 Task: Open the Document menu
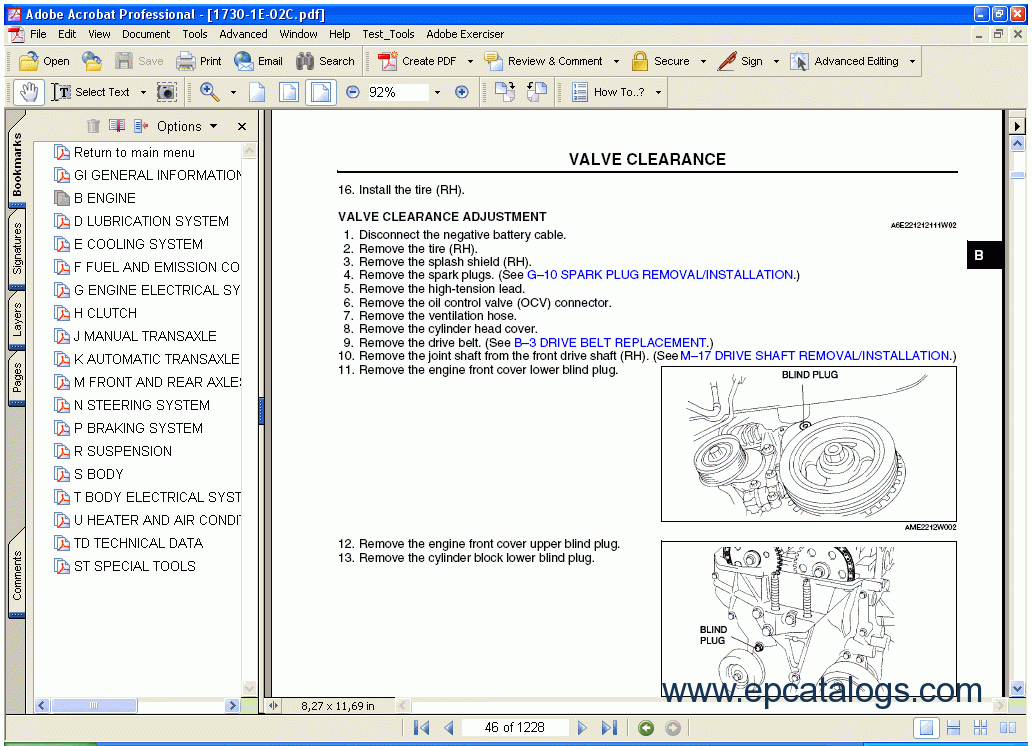pyautogui.click(x=145, y=34)
